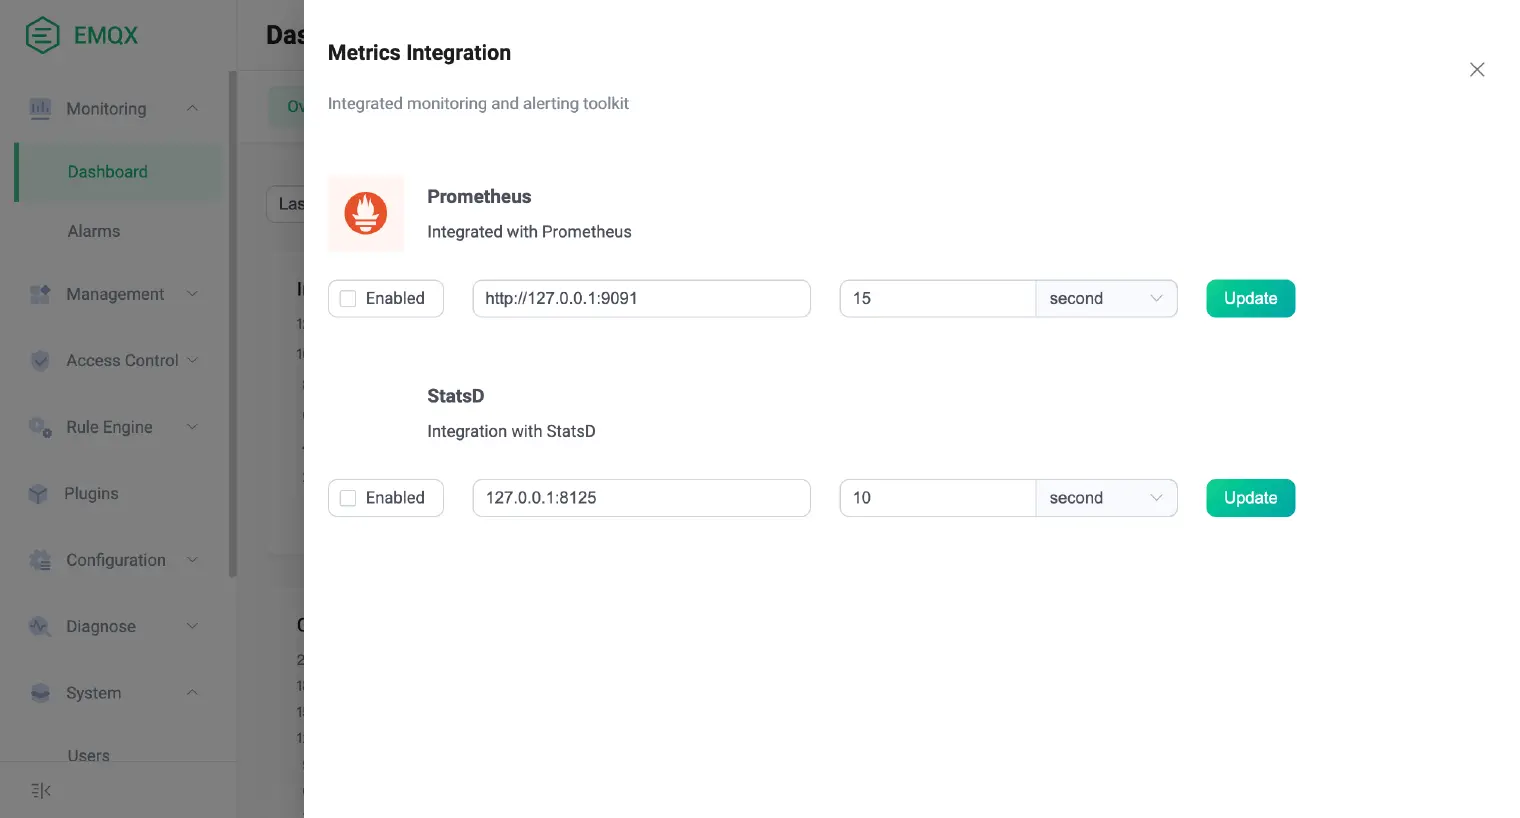Click the sidebar vertical scrollbar

[233, 324]
